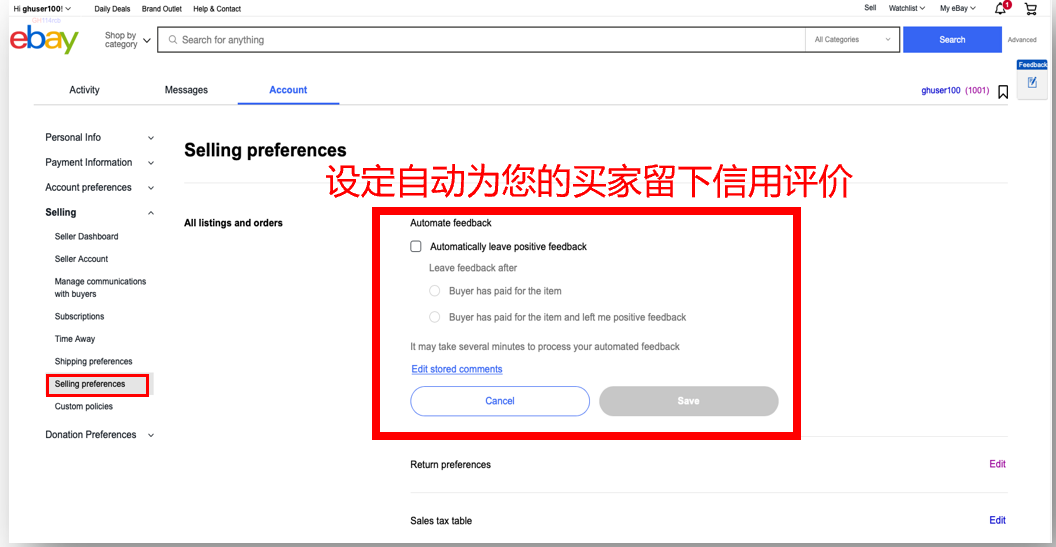Image resolution: width=1056 pixels, height=547 pixels.
Task: Open Seller Dashboard in sidebar
Action: pos(86,236)
